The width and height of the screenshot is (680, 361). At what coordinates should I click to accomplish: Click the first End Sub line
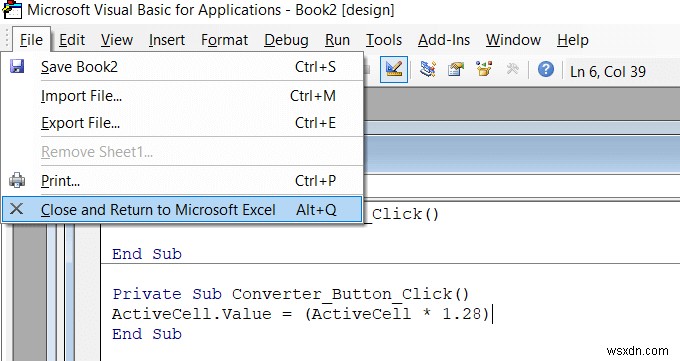[147, 254]
